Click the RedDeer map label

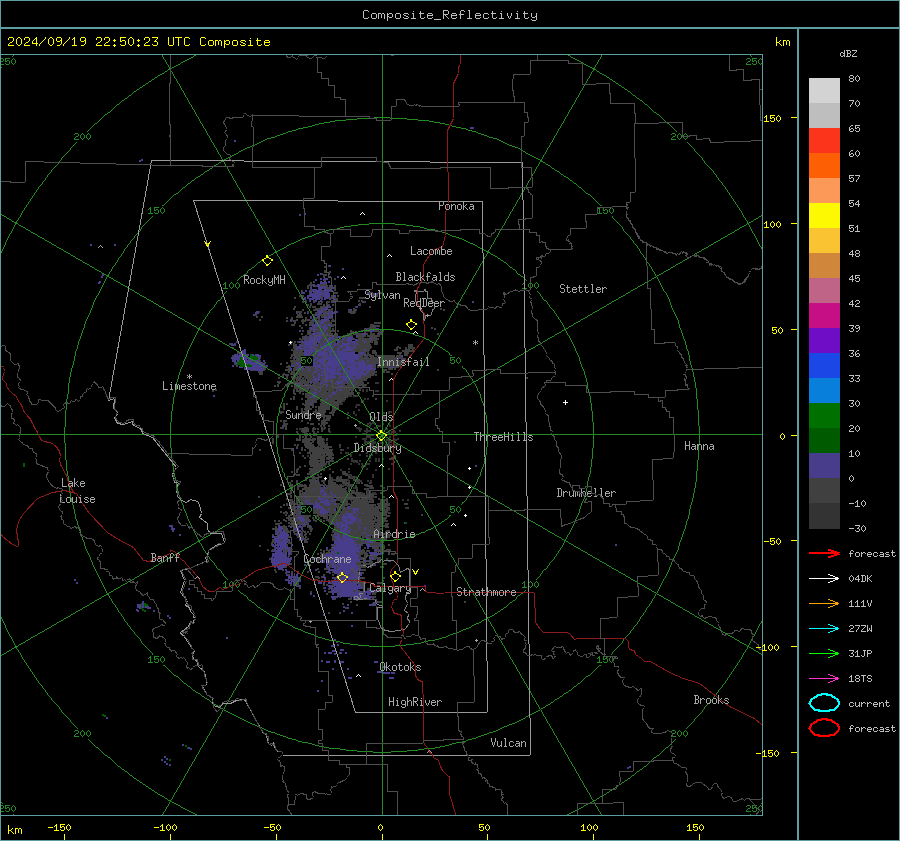coord(424,303)
